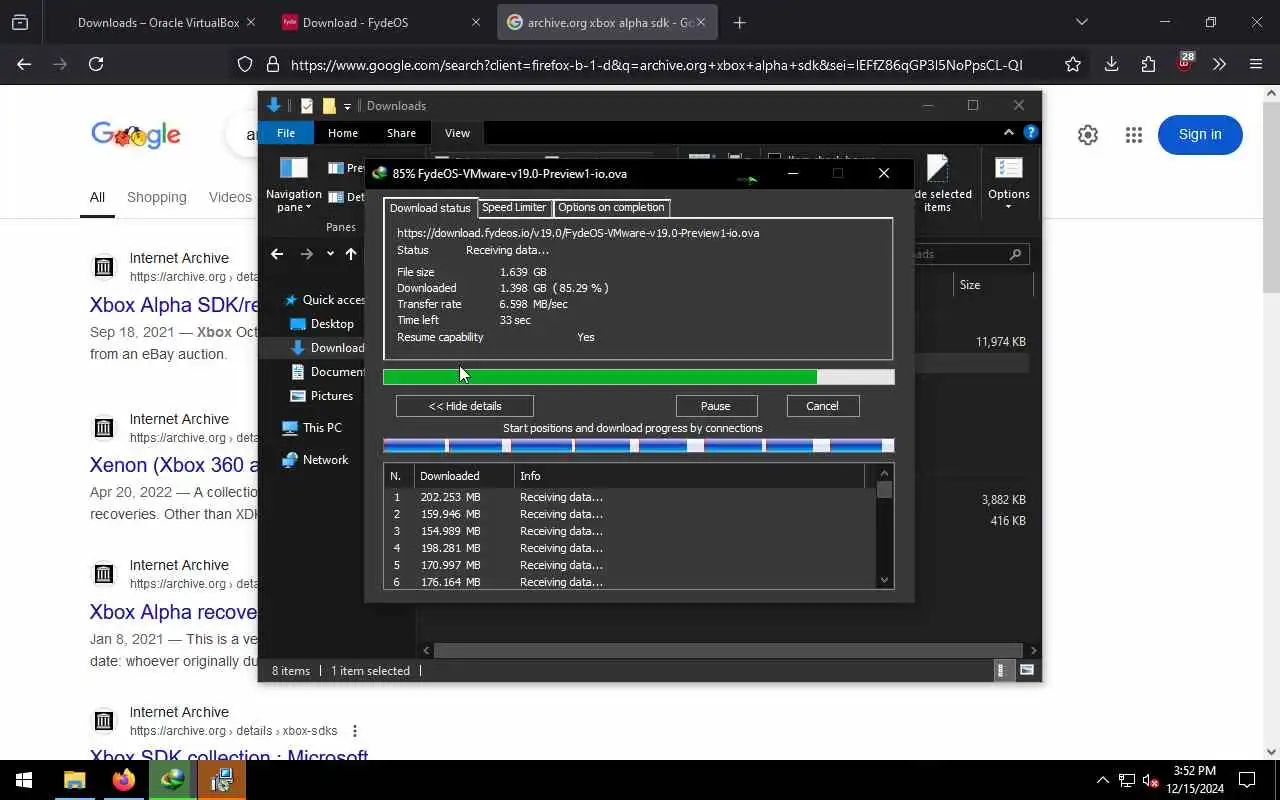Click download dialog title bar app icon
The width and height of the screenshot is (1280, 800).
pyautogui.click(x=380, y=173)
